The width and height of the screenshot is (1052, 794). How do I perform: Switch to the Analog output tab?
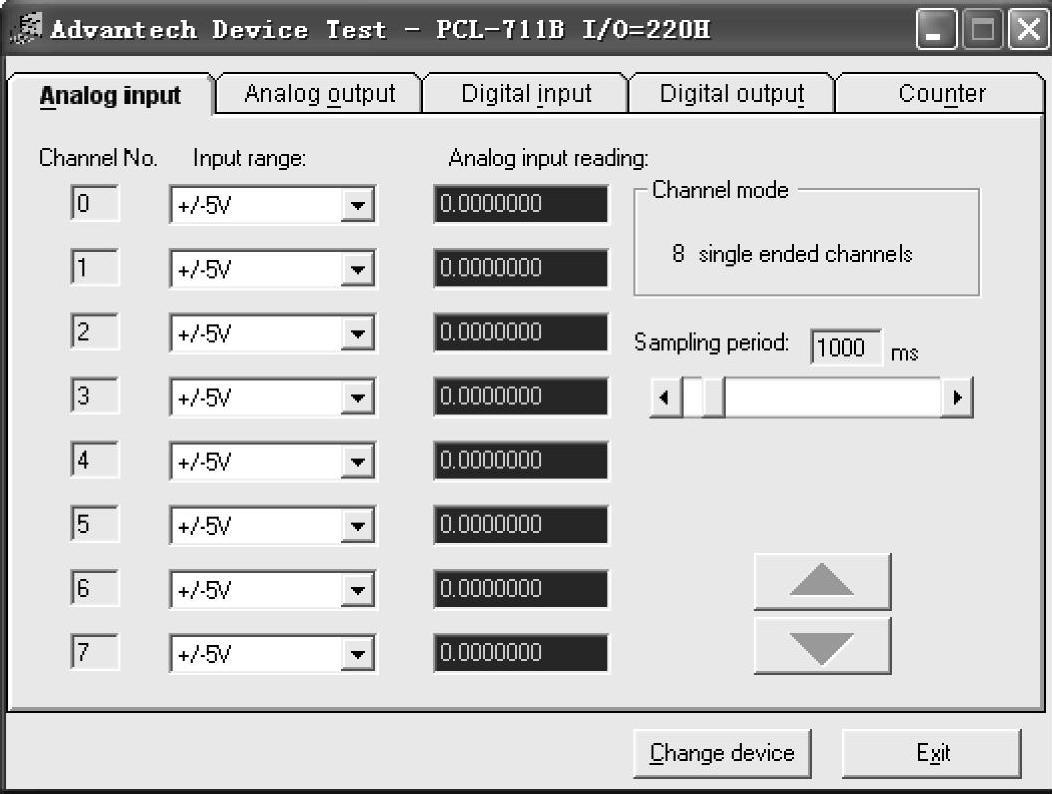[319, 94]
